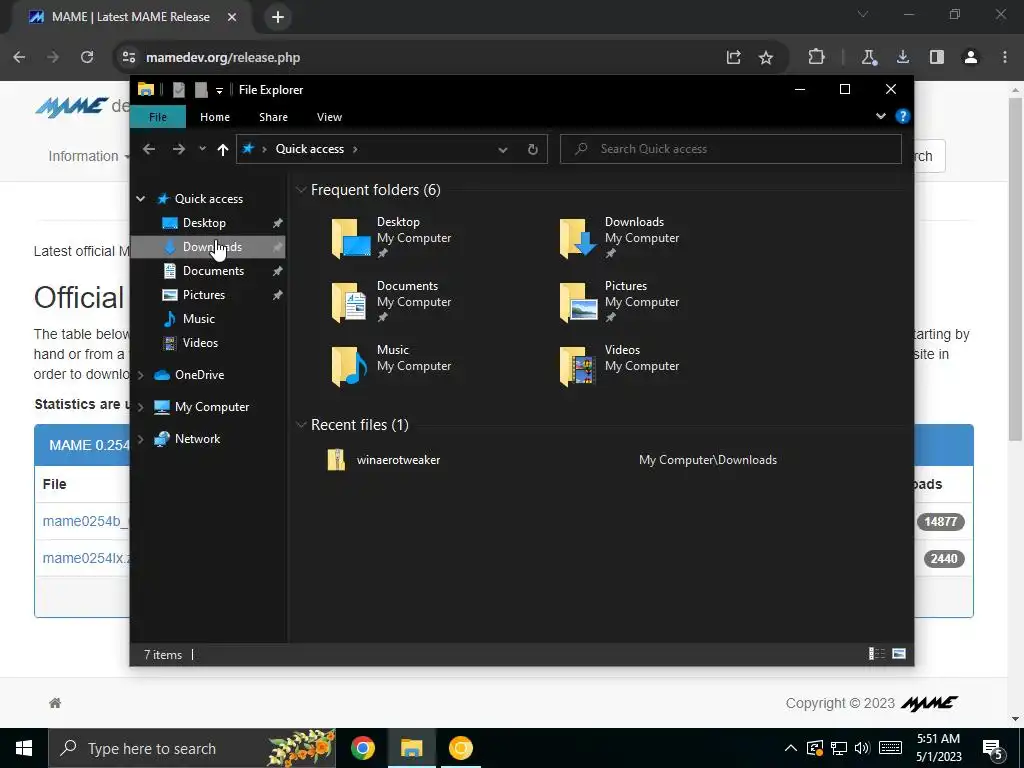Image resolution: width=1024 pixels, height=768 pixels.
Task: Open Chrome extensions puzzle icon
Action: click(x=816, y=57)
